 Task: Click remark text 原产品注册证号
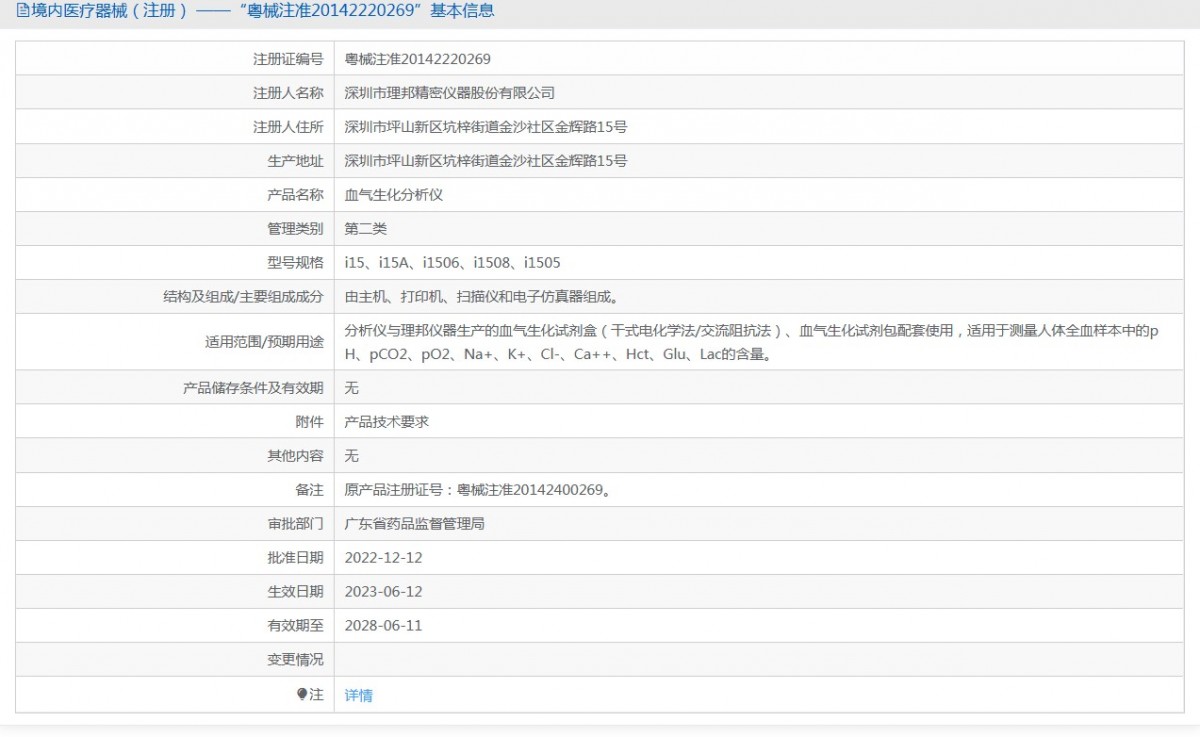pyautogui.click(x=478, y=490)
